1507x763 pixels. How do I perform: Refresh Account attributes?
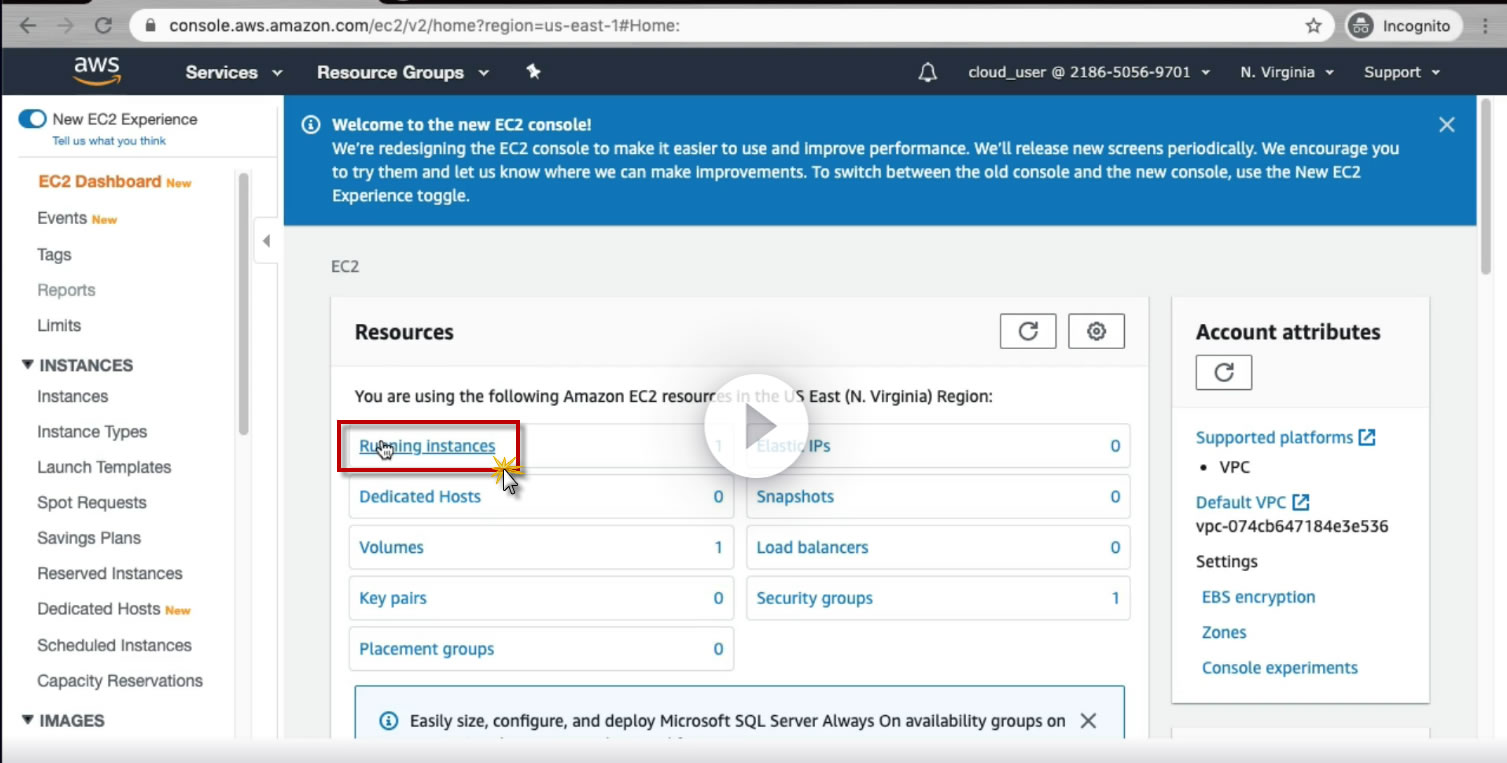[1224, 372]
